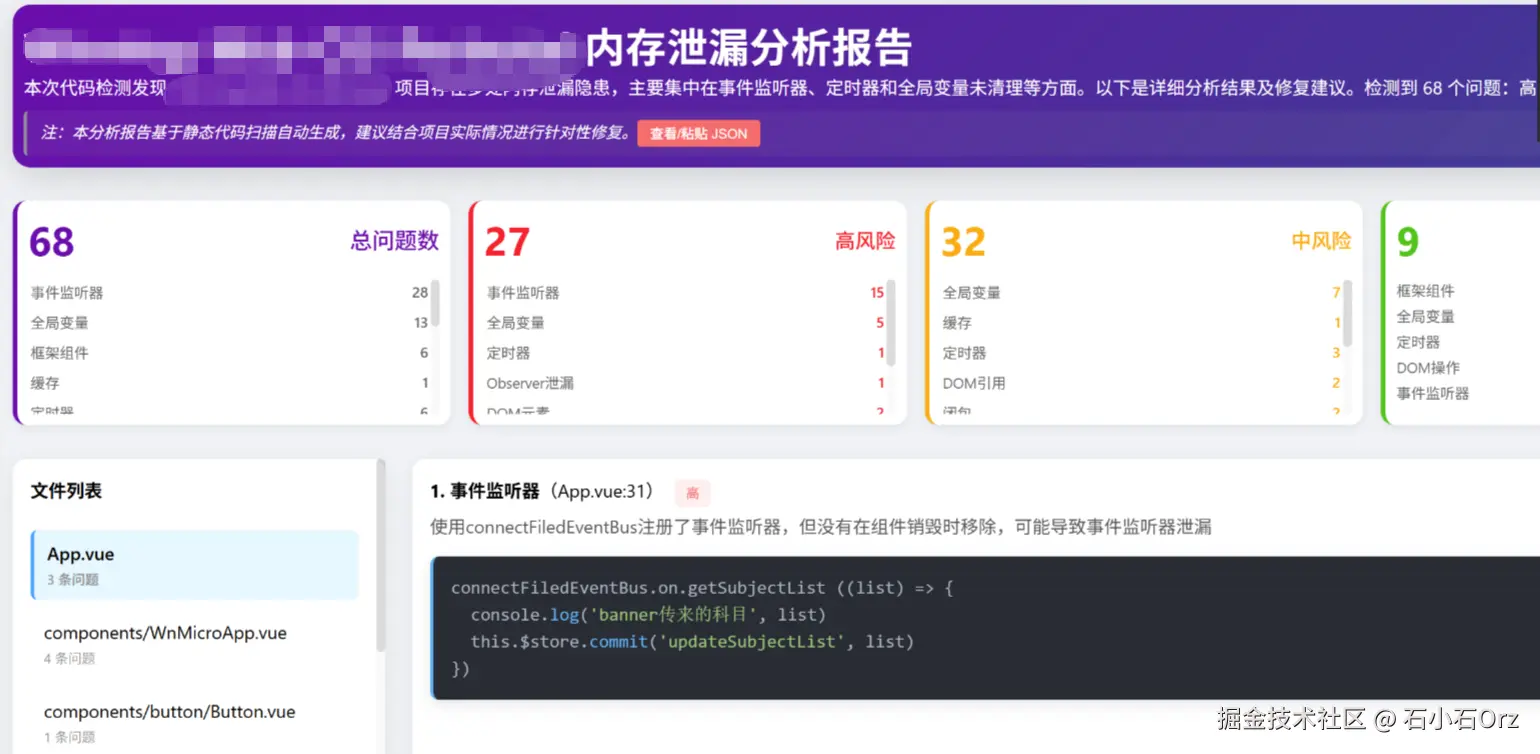
Task: Click 缓存 row in medium-risk card
Action: coord(1141,323)
